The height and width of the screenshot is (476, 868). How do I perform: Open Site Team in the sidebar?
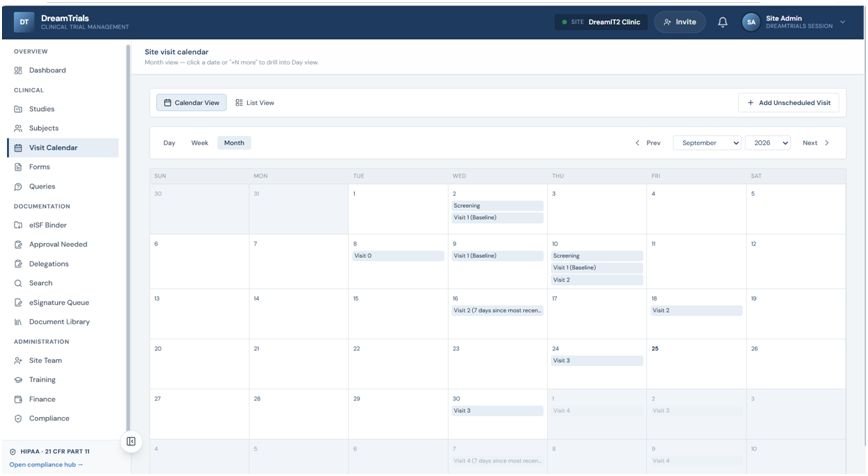(x=63, y=361)
